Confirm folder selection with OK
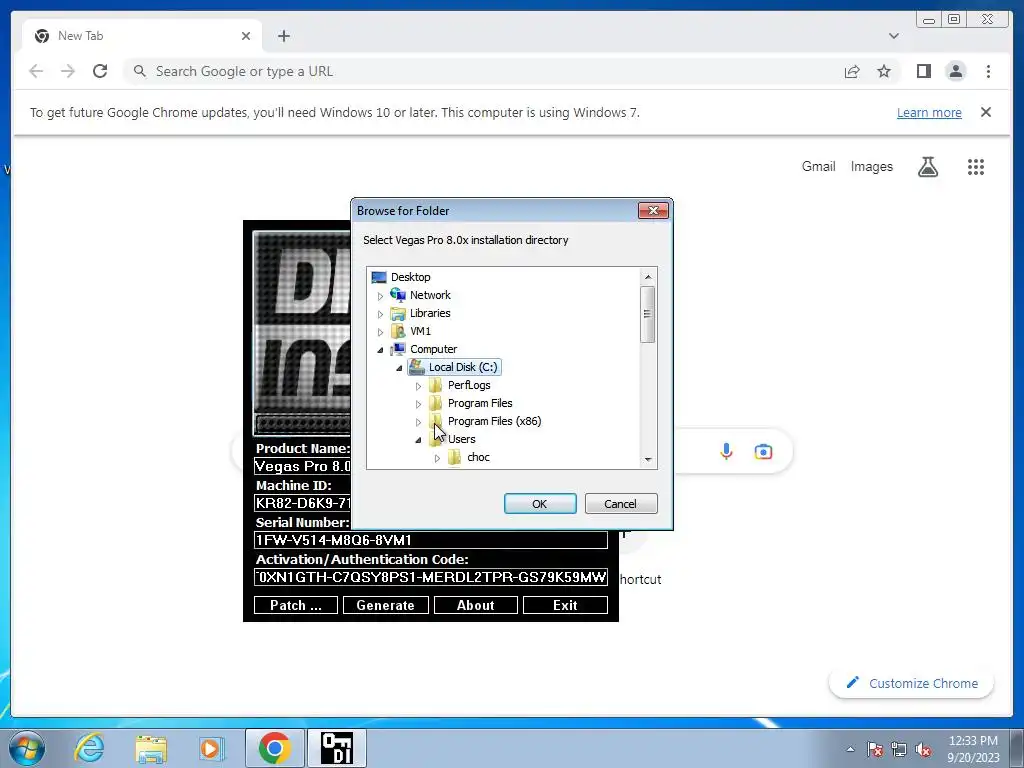The width and height of the screenshot is (1024, 768). [x=539, y=504]
